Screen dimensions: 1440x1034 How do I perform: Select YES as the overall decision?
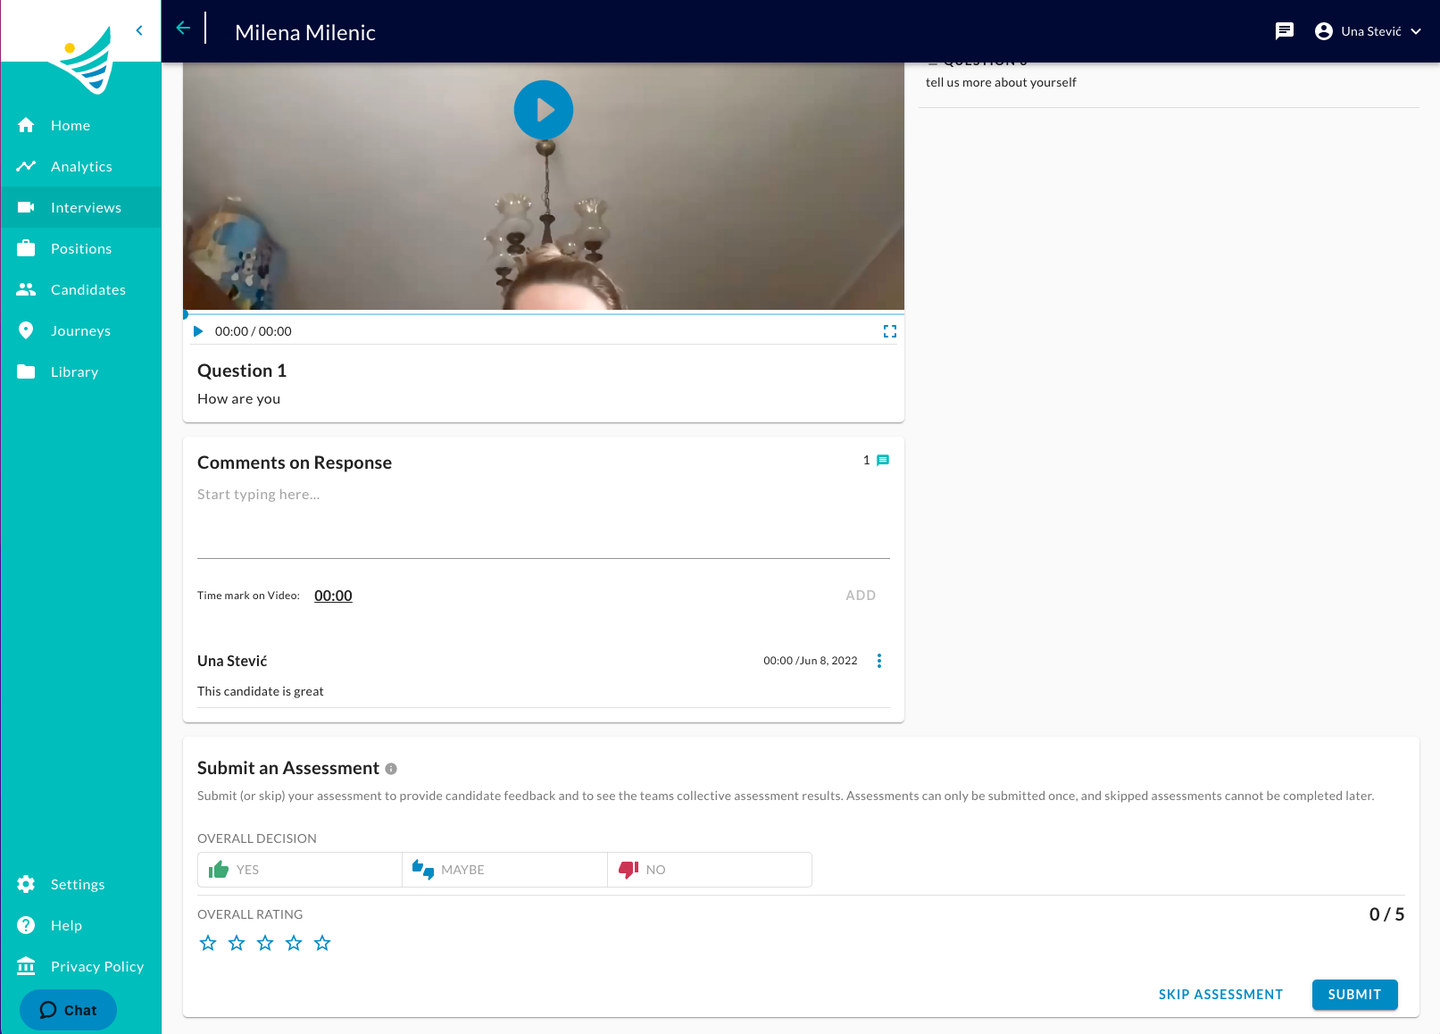300,870
